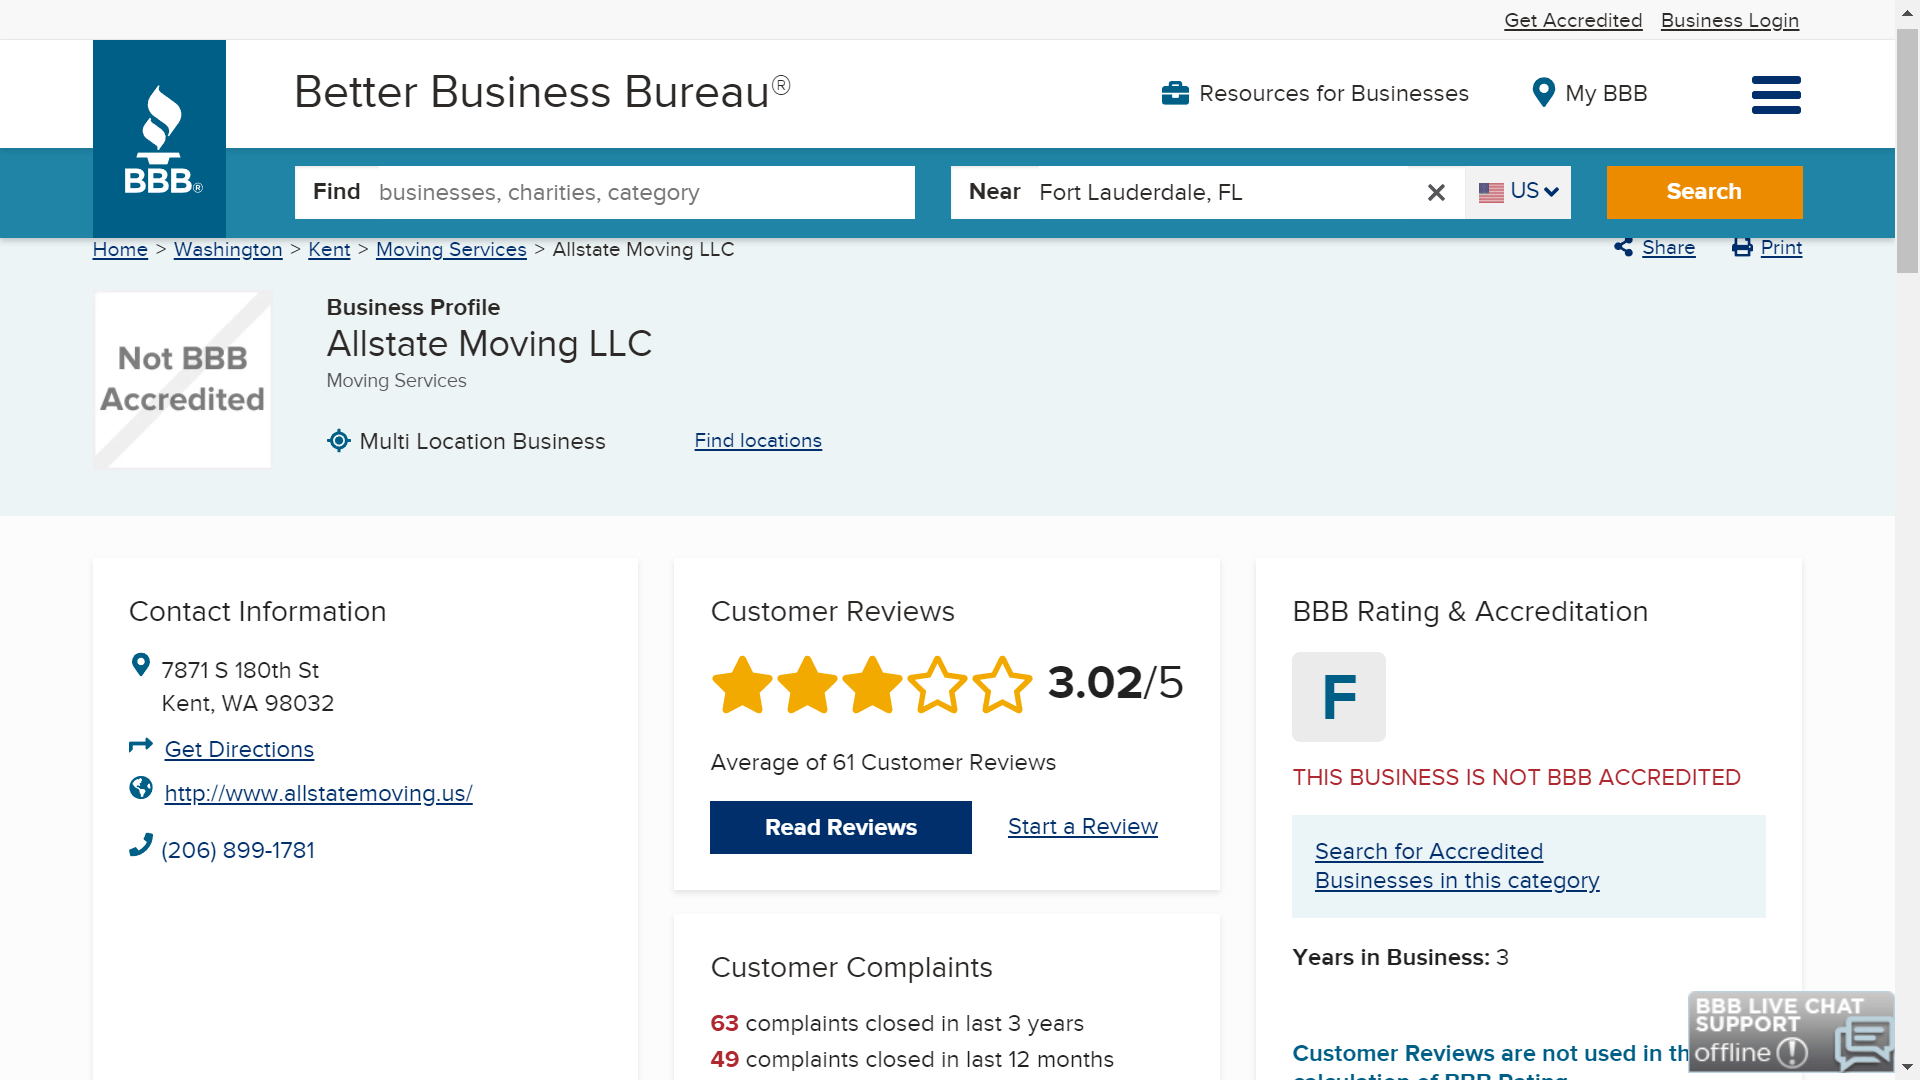
Task: Click Years in Business text
Action: coord(1400,957)
